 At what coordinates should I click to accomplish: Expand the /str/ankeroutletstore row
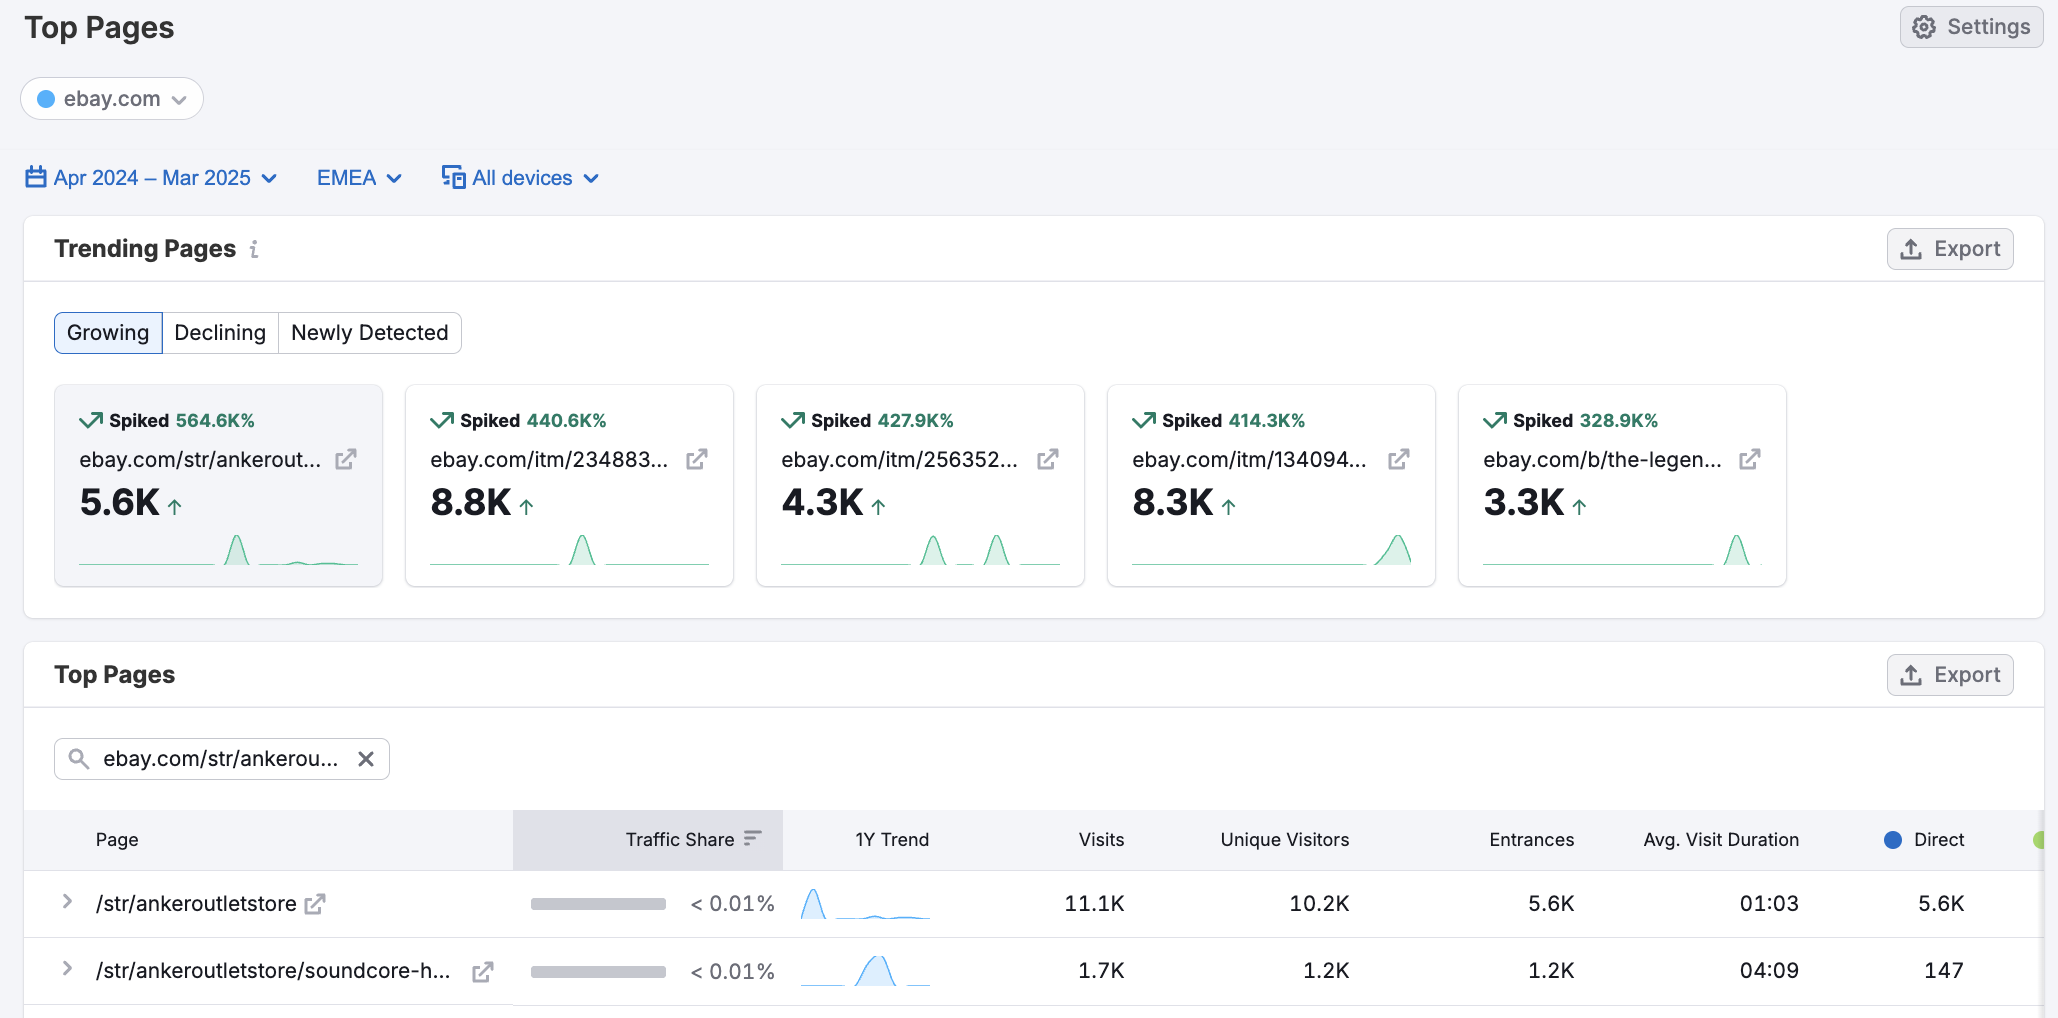(x=67, y=902)
